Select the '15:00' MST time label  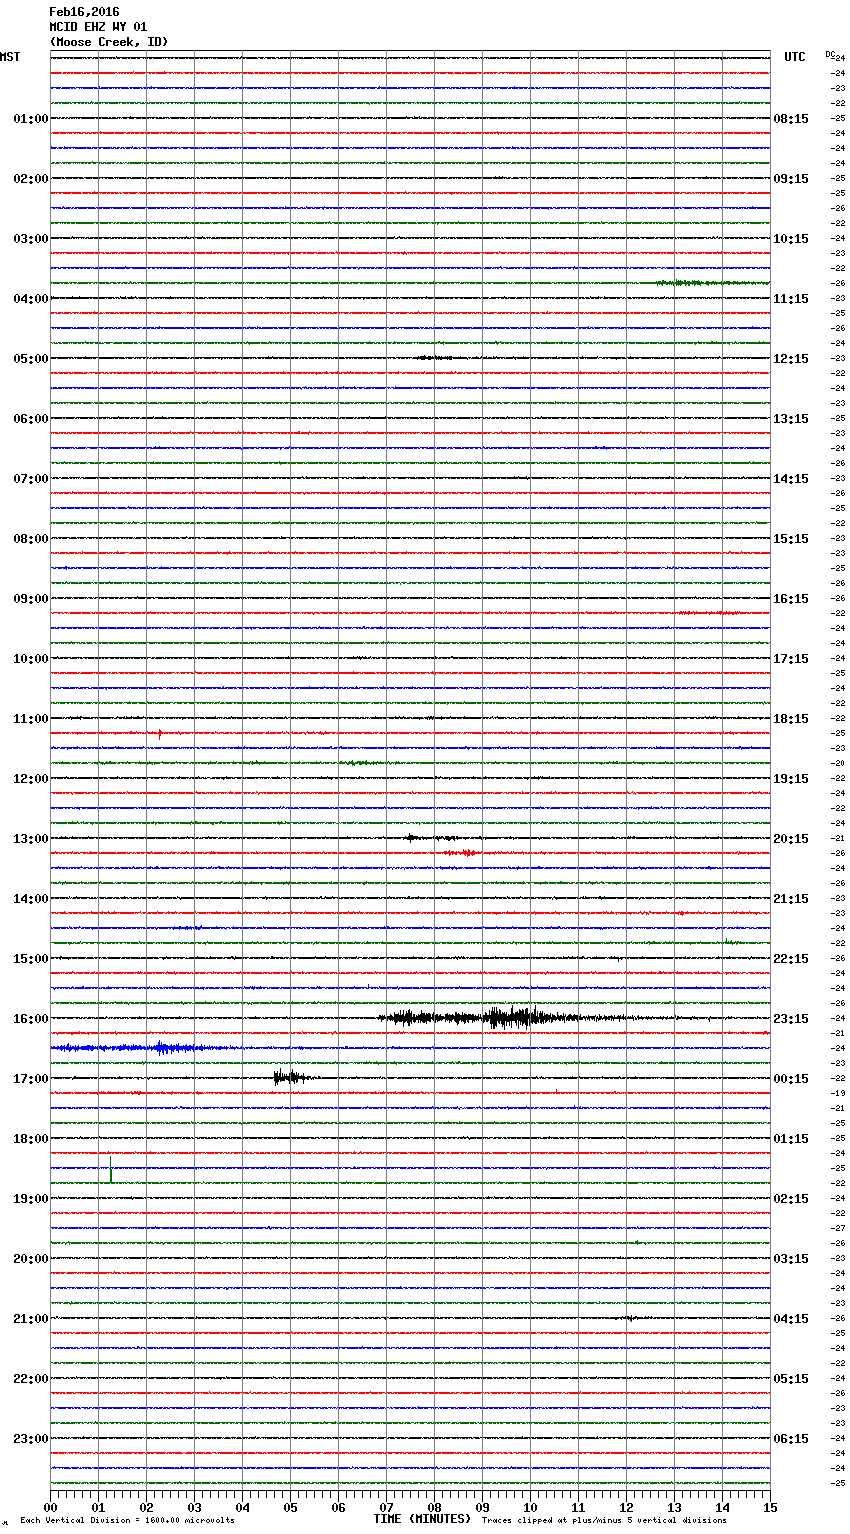(x=31, y=959)
